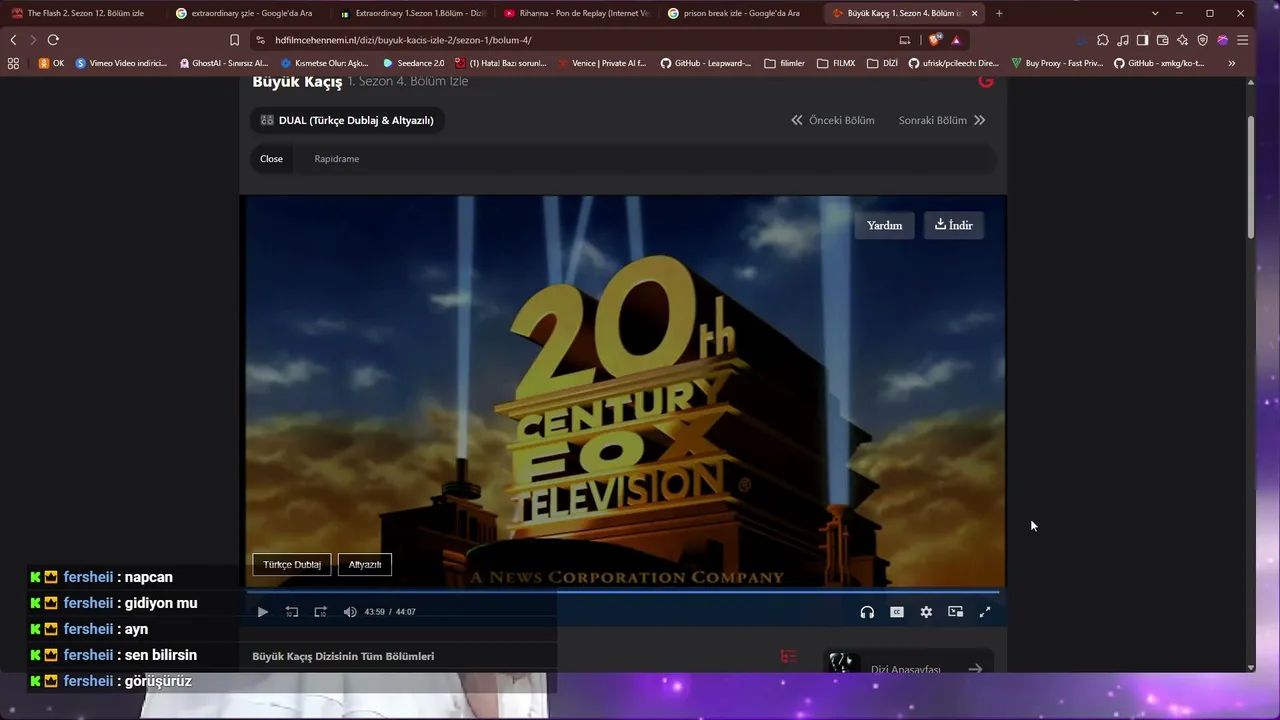Open the Seedance 2.0 bookmark
The width and height of the screenshot is (1280, 720).
(414, 63)
